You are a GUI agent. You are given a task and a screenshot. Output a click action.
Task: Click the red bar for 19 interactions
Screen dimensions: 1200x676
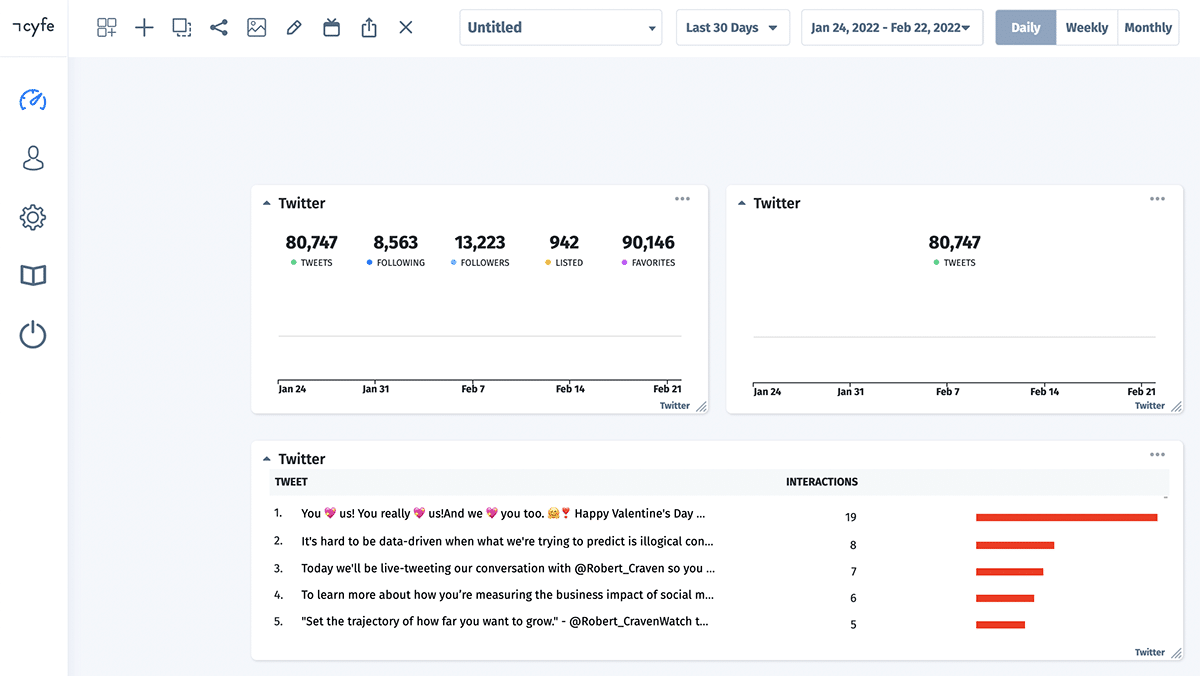(x=1066, y=517)
